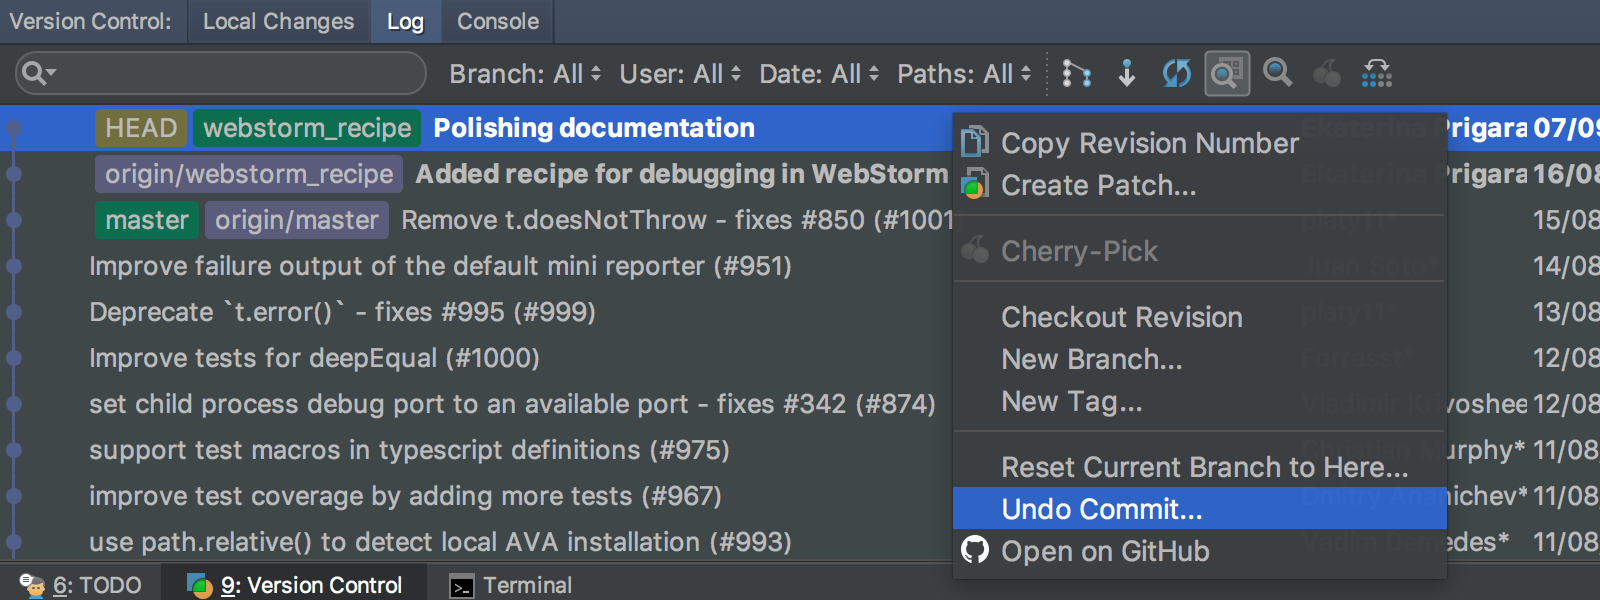This screenshot has height=600, width=1600.
Task: Choose Cherry-Pick in the context menu
Action: tap(1200, 251)
